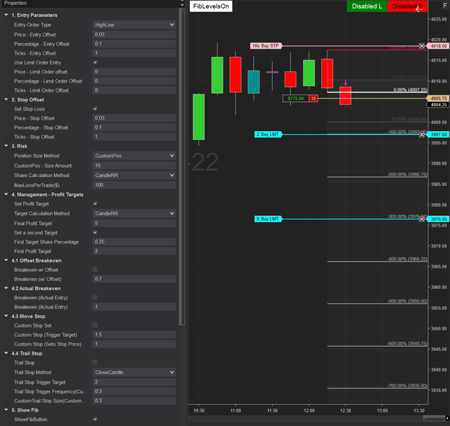Select the 10s Buy STP order label
Screen dimensions: 450x426
click(x=266, y=46)
